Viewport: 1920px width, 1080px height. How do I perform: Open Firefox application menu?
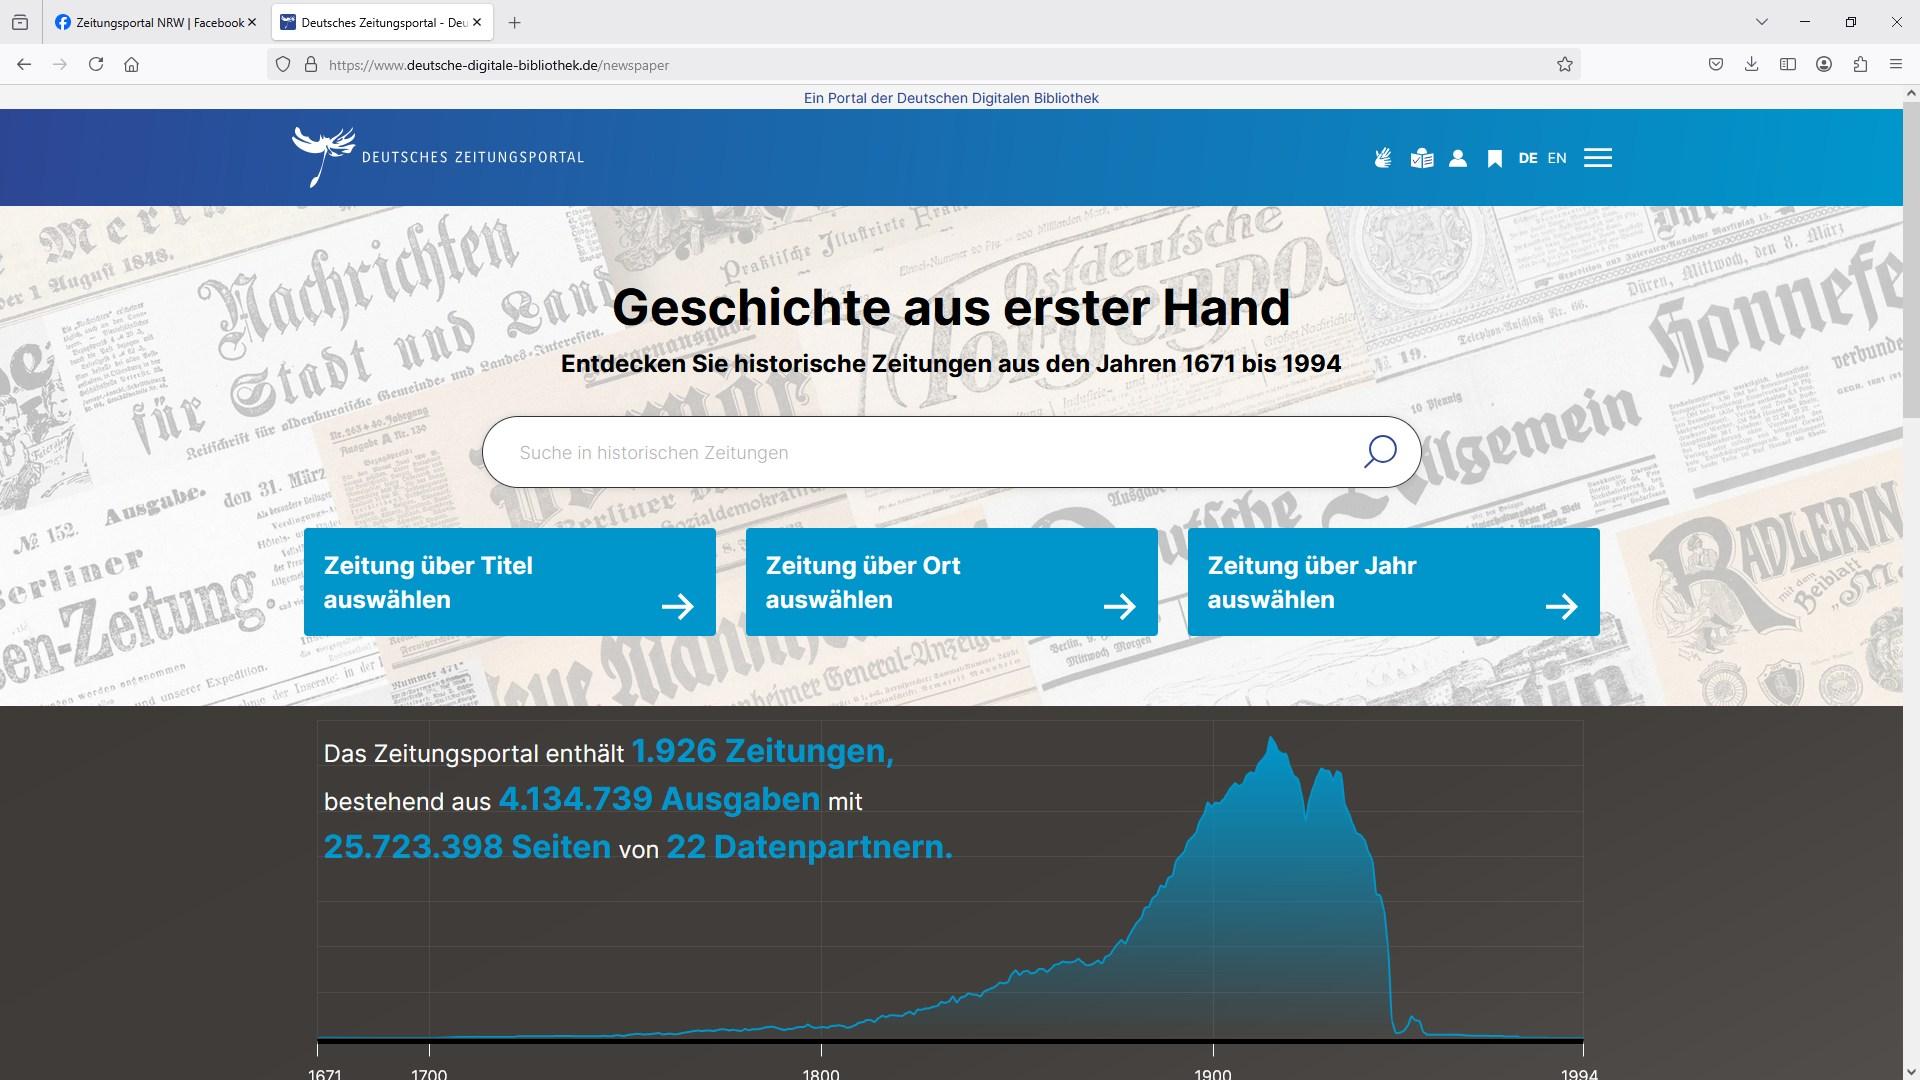coord(1896,64)
